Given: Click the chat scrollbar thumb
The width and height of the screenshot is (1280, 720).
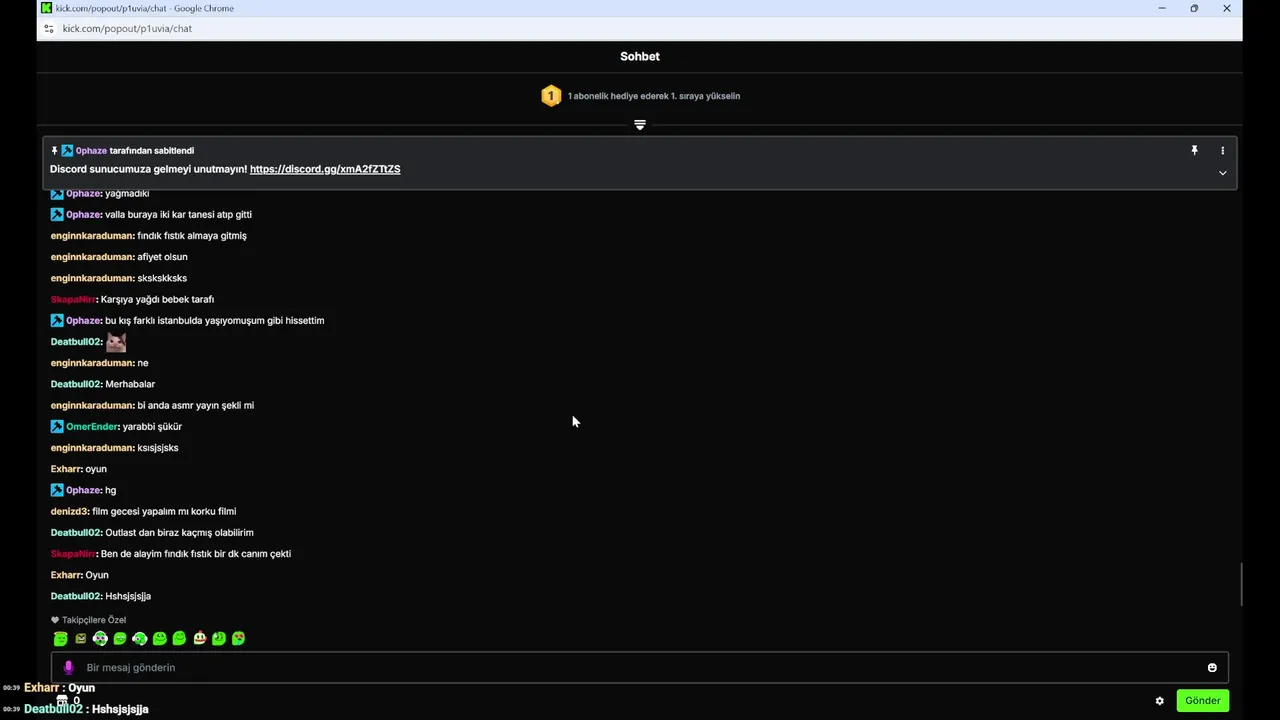Looking at the screenshot, I should [x=1241, y=585].
